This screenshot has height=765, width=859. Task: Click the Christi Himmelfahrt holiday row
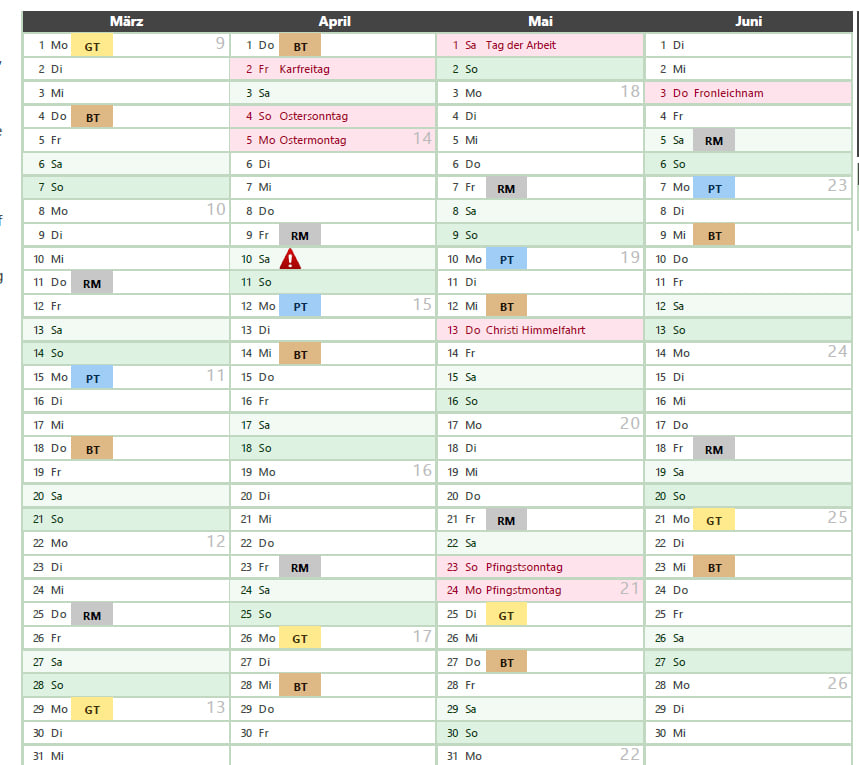tap(540, 330)
